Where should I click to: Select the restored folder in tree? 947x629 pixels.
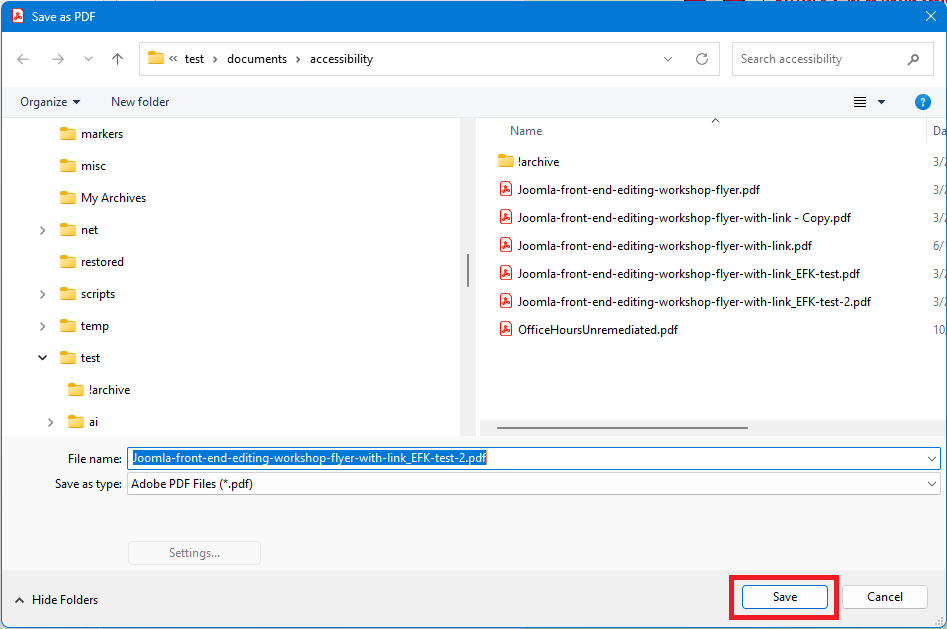coord(92,262)
